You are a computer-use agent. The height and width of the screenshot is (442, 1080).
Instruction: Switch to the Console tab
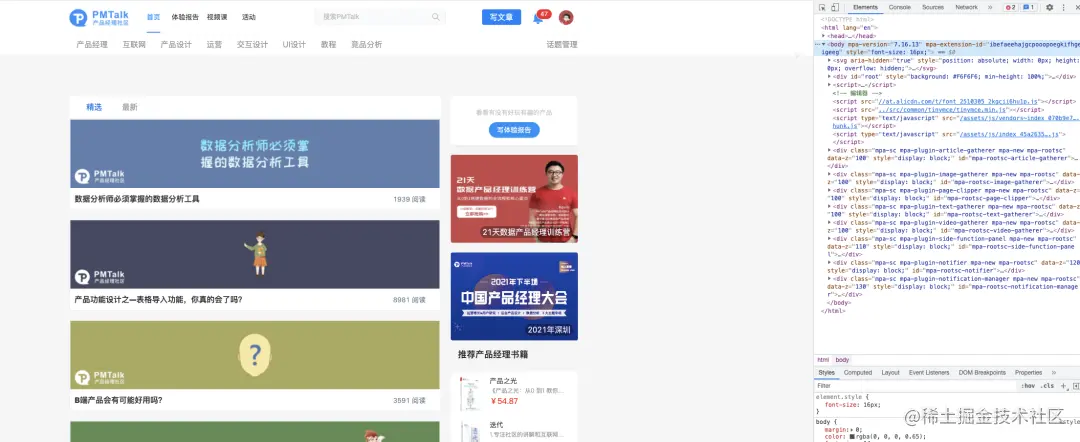point(900,8)
